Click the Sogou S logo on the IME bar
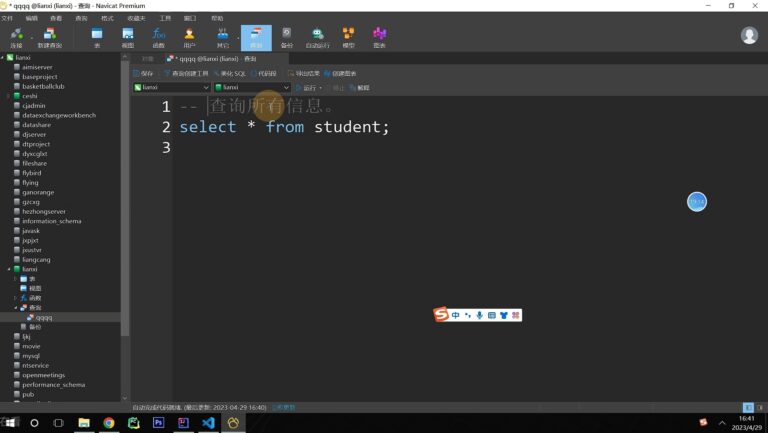This screenshot has width=768, height=433. click(441, 314)
